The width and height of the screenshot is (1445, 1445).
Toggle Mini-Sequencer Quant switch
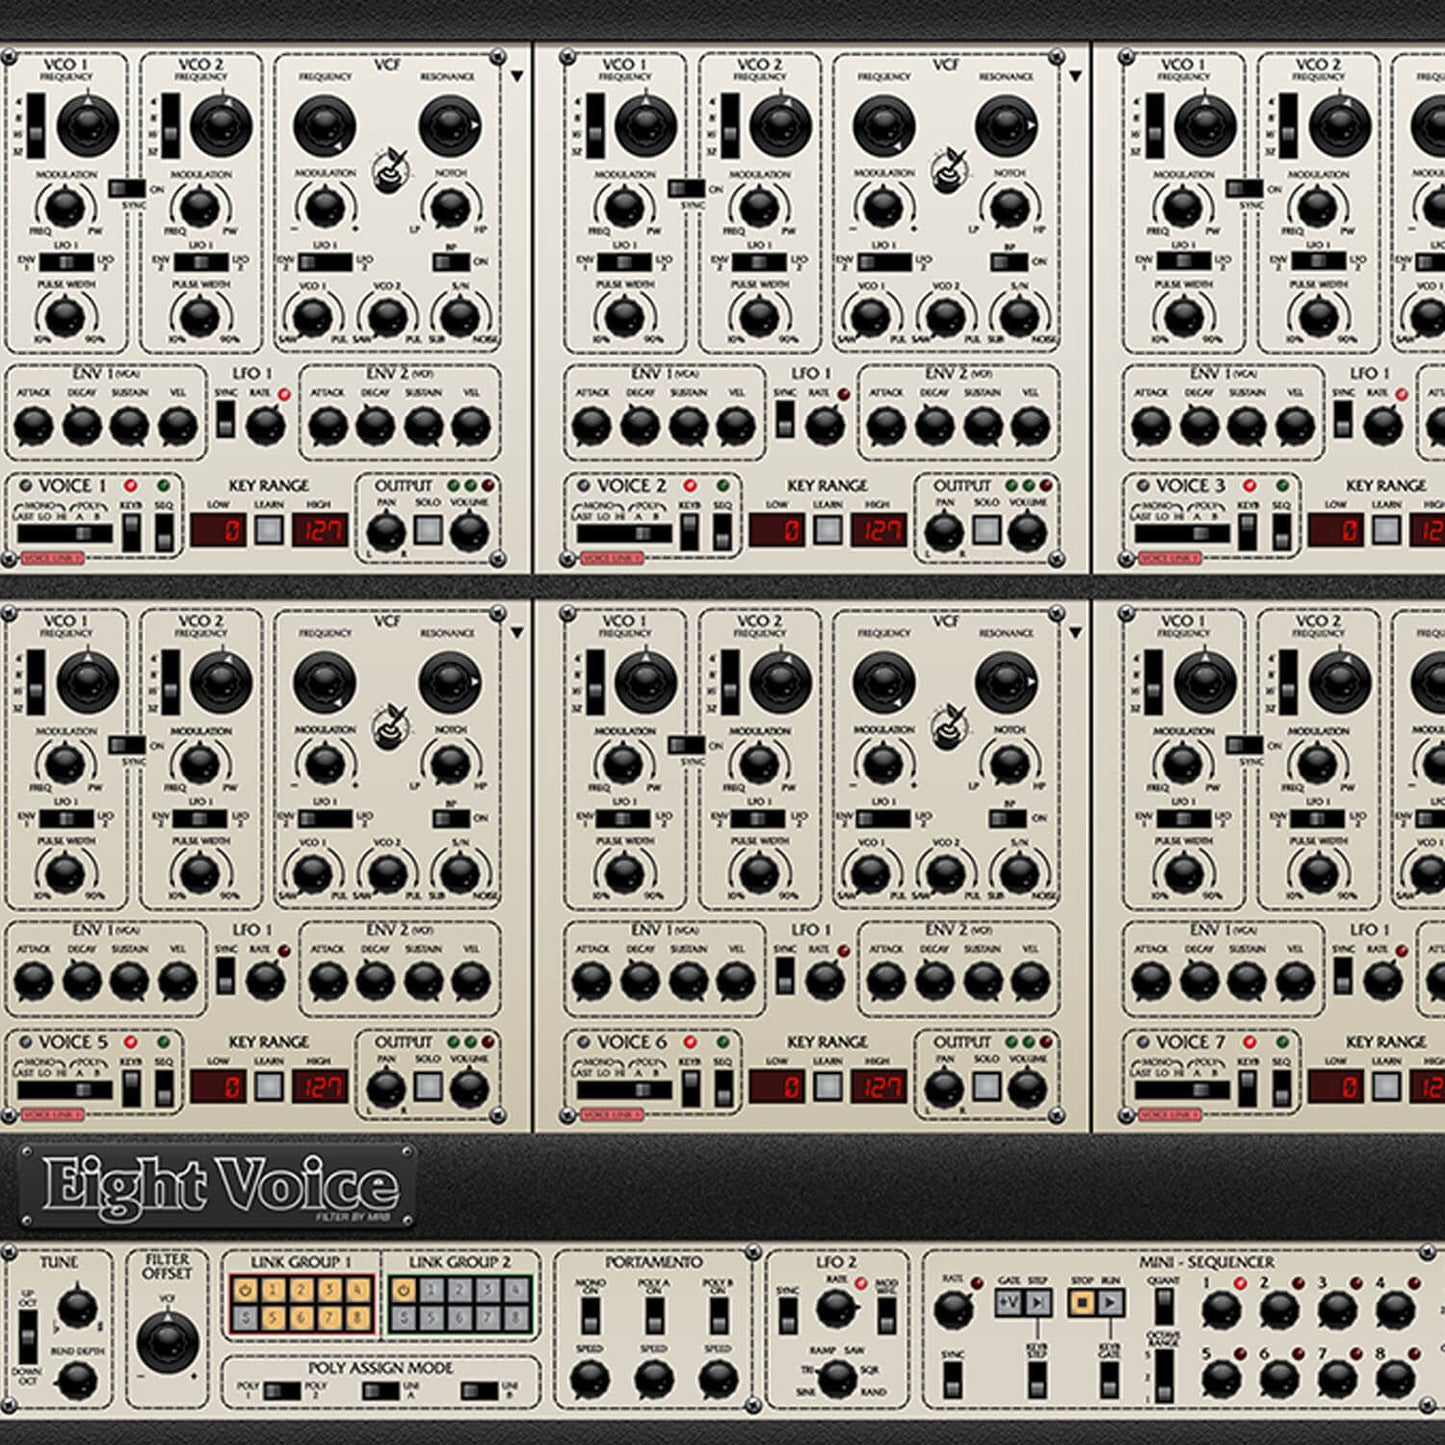(1164, 1305)
